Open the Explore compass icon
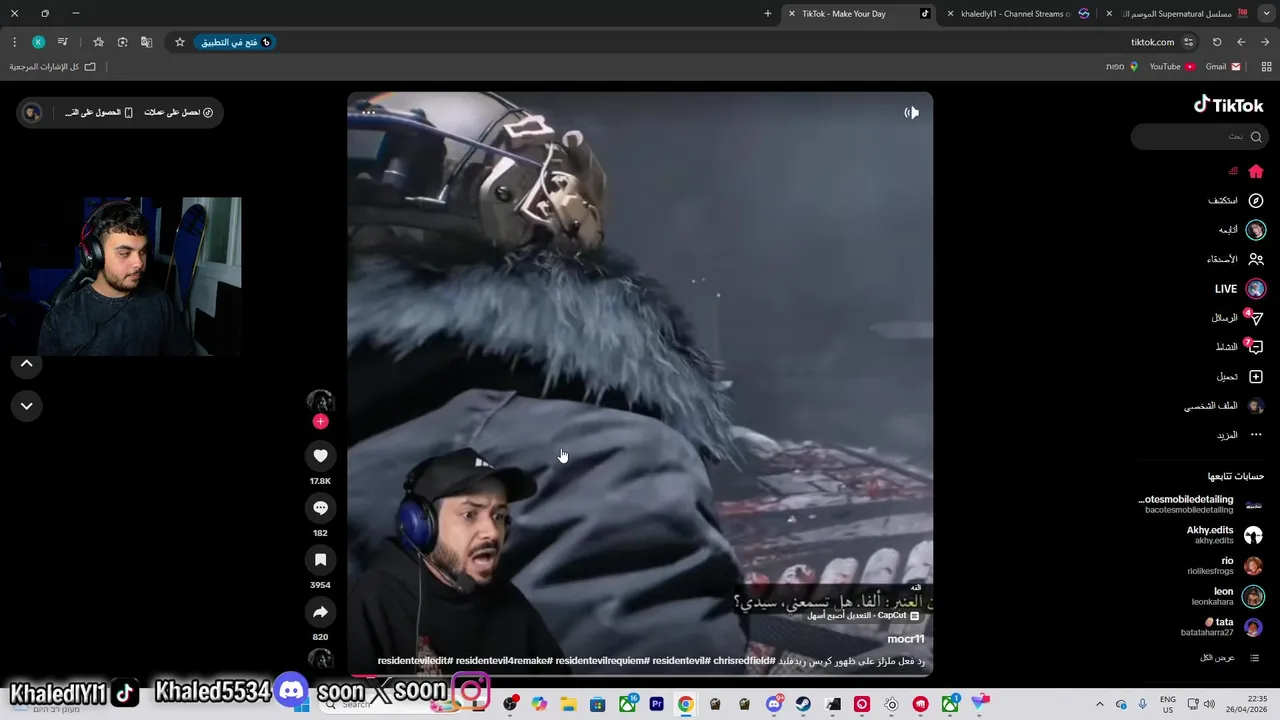Viewport: 1280px width, 720px height. tap(1256, 200)
